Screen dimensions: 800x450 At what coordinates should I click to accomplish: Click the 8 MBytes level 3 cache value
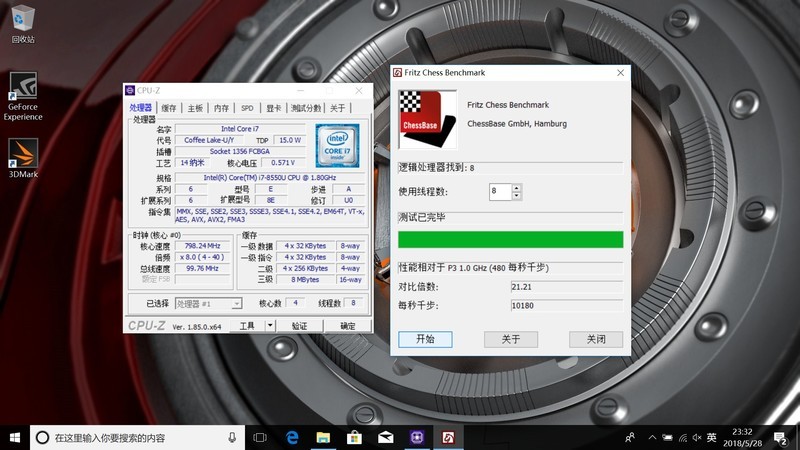tap(305, 280)
